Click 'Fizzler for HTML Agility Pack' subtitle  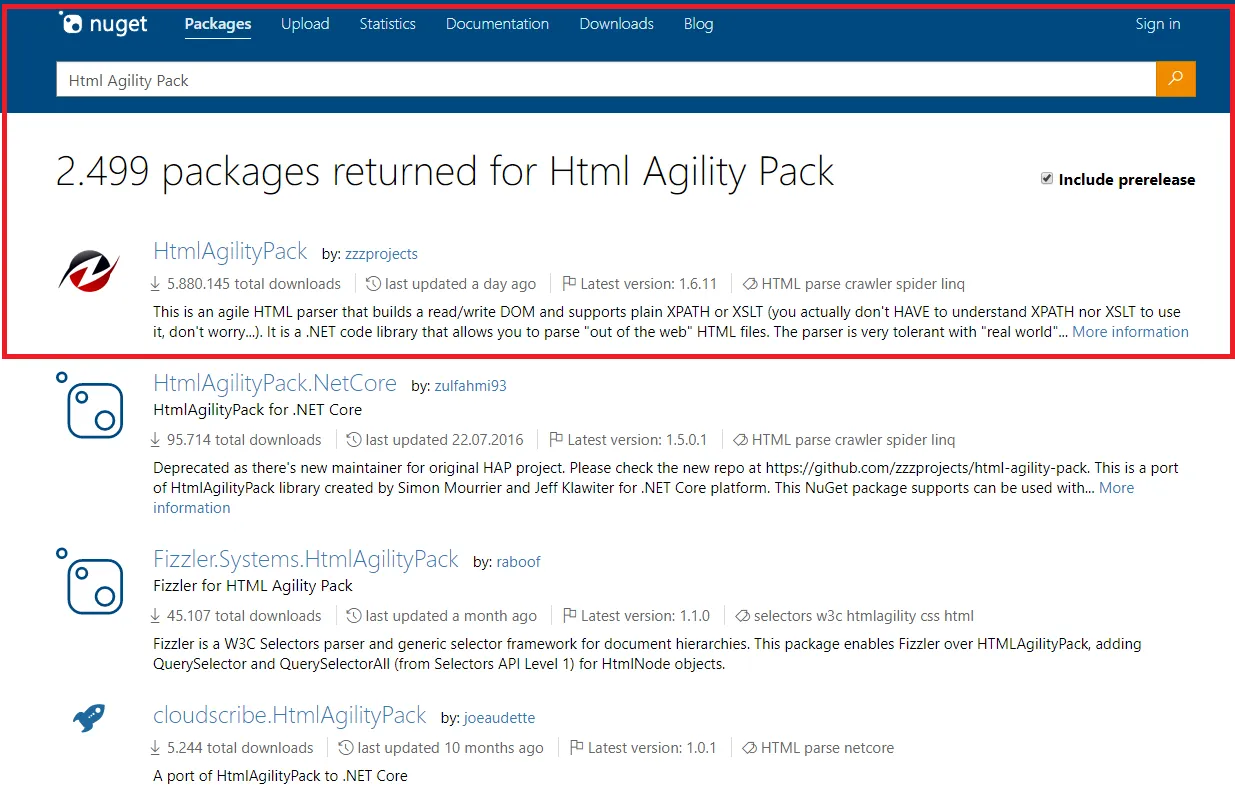[x=253, y=585]
